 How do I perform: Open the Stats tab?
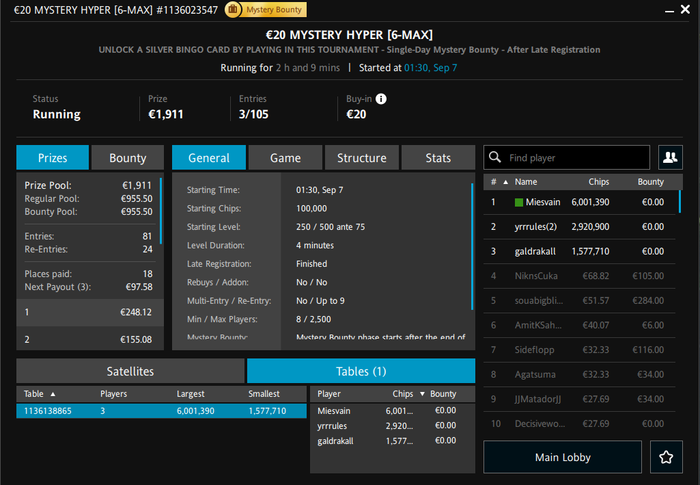coord(438,158)
